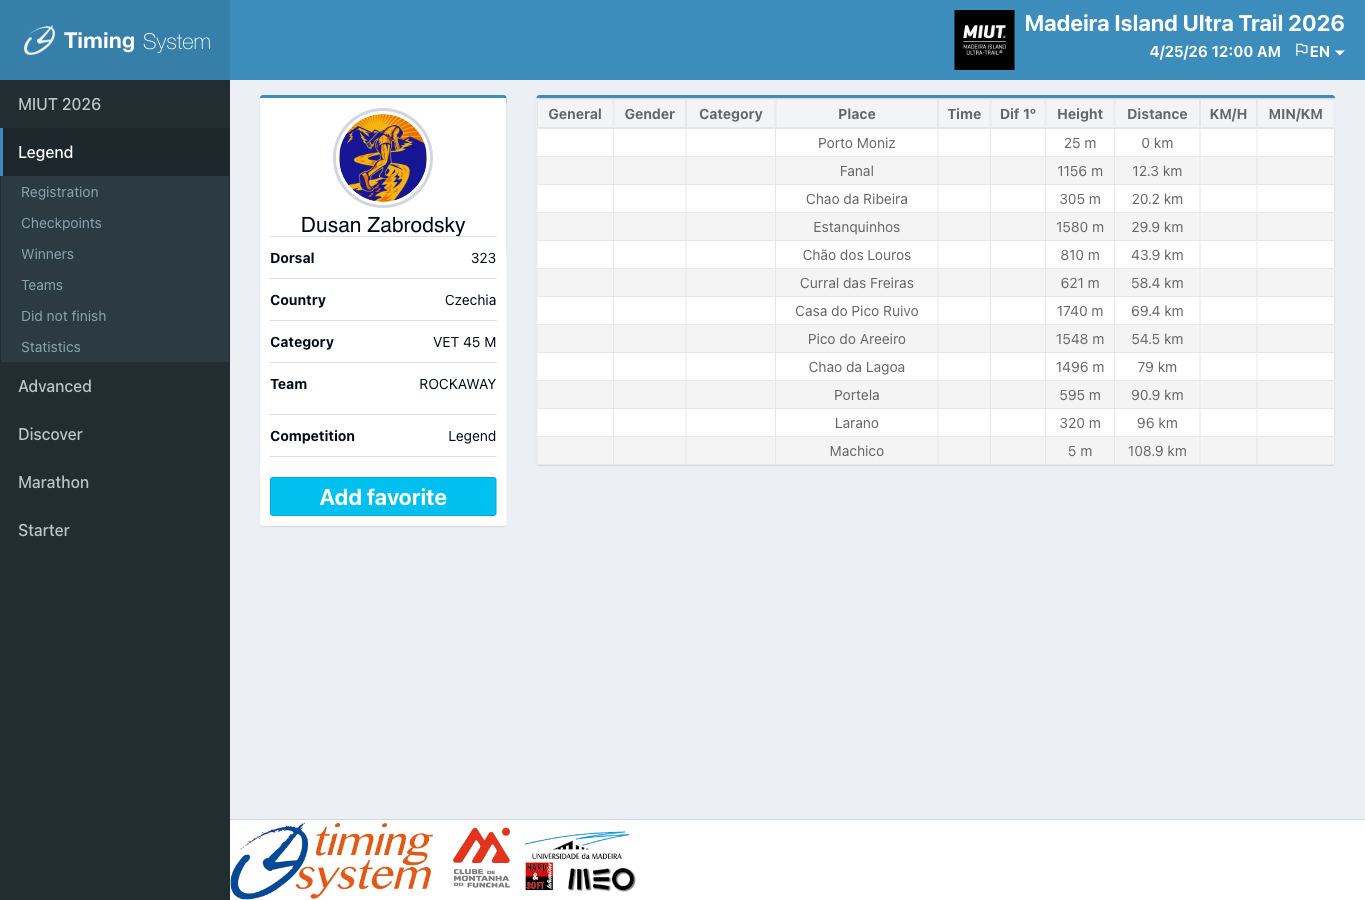The width and height of the screenshot is (1365, 900).
Task: Click Dusan Zabrodsky's round avatar image
Action: 383,158
